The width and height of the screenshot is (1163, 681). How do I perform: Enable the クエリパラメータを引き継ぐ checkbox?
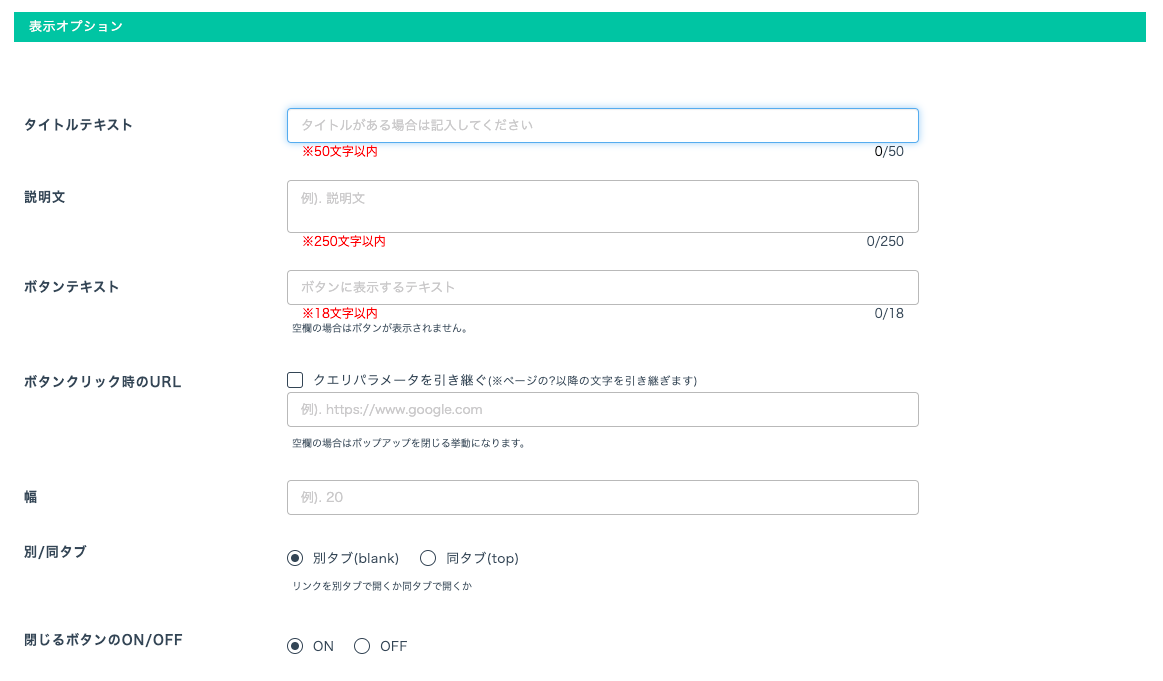click(x=295, y=380)
